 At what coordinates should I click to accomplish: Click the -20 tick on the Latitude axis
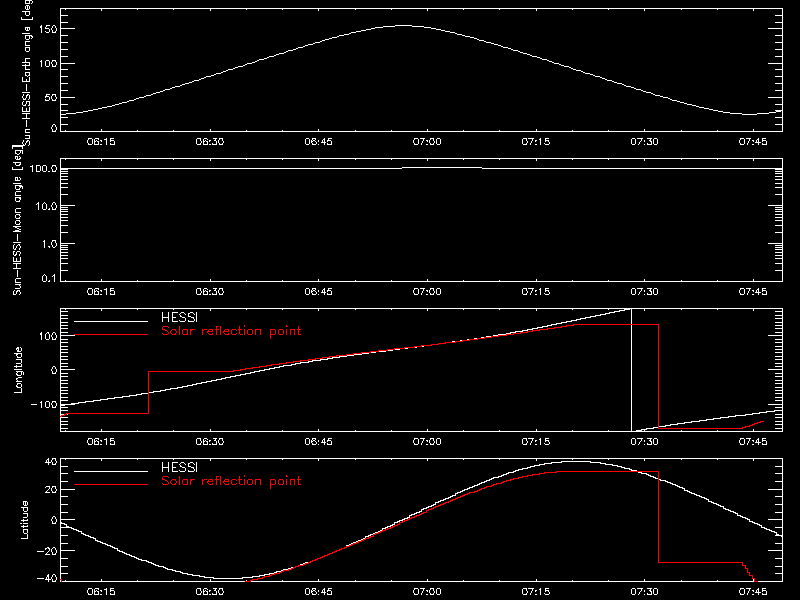coord(47,551)
